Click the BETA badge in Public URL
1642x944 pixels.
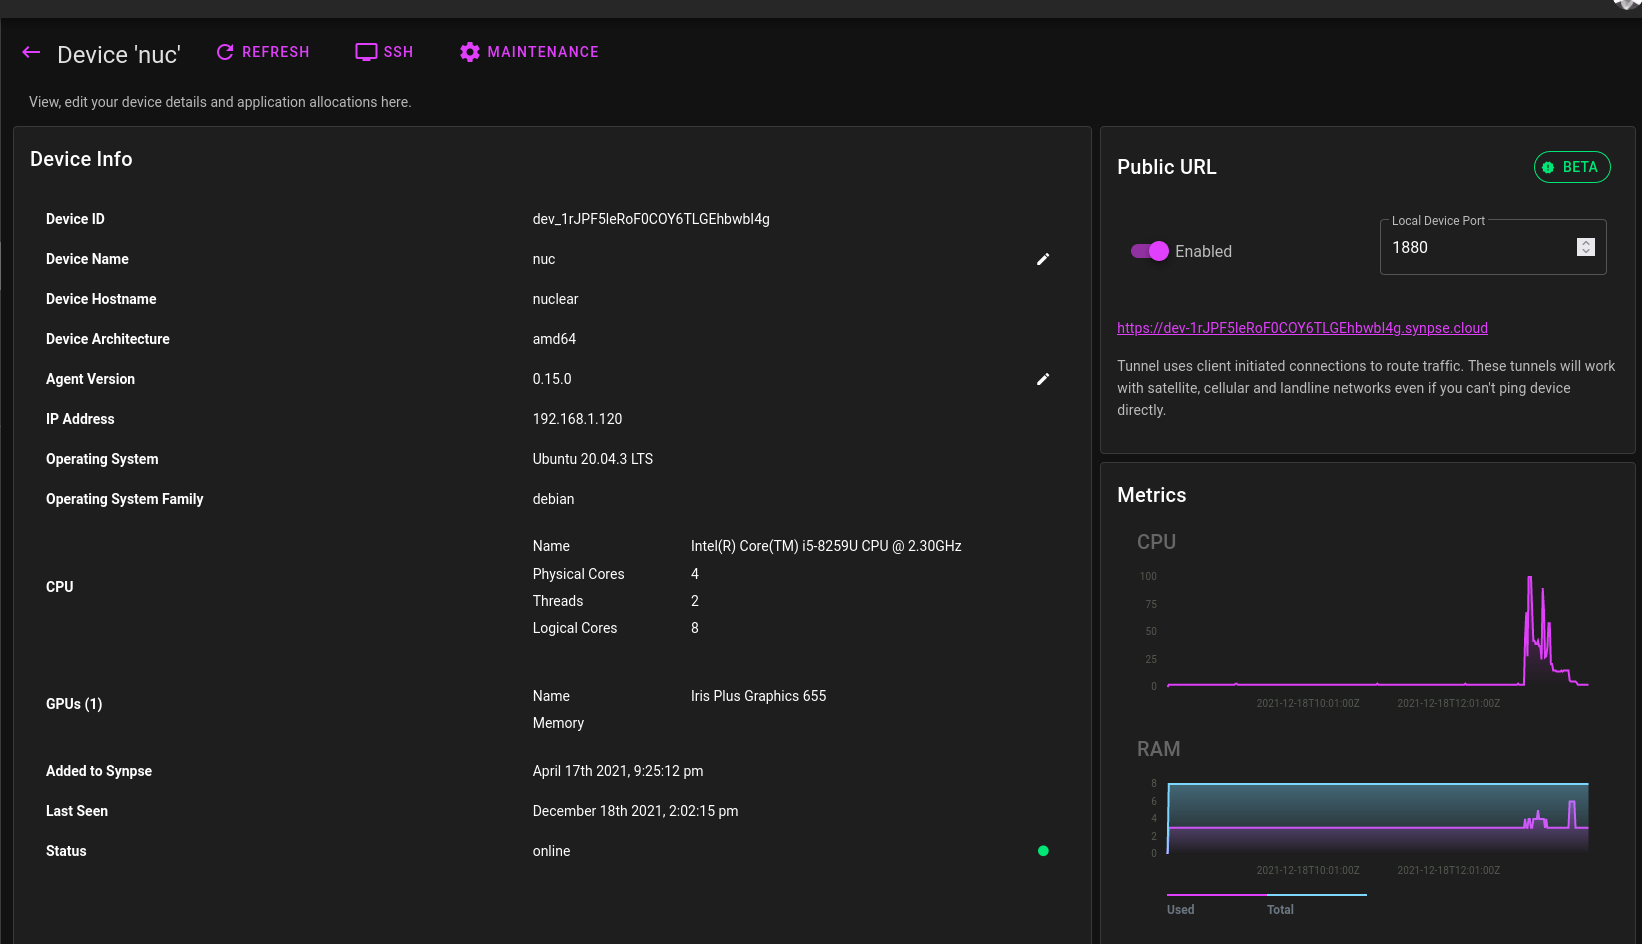click(1571, 167)
